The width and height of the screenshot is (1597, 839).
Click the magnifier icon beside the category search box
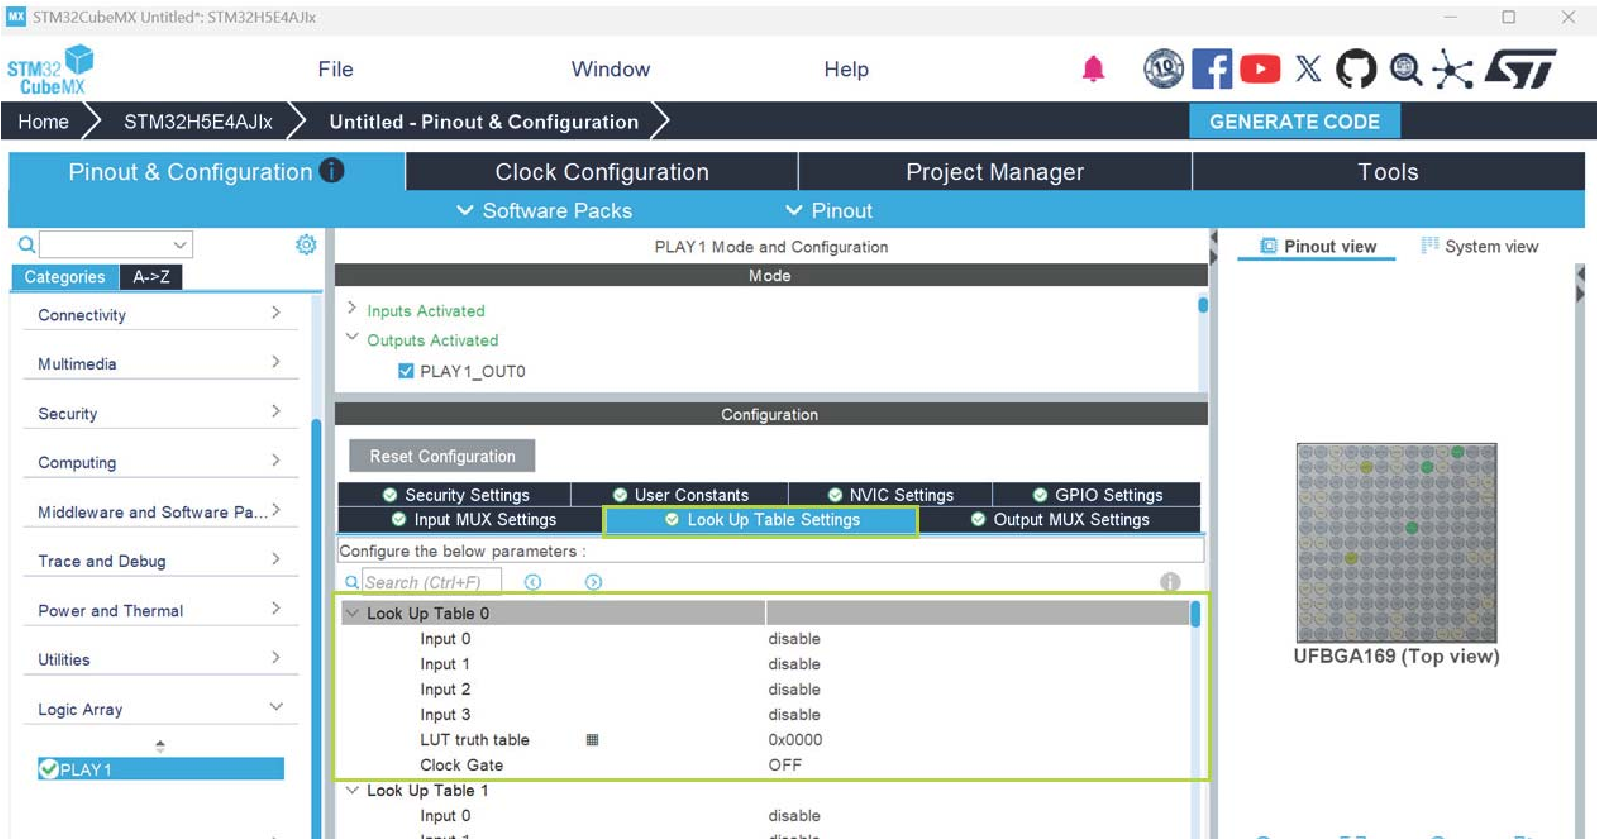pos(27,244)
